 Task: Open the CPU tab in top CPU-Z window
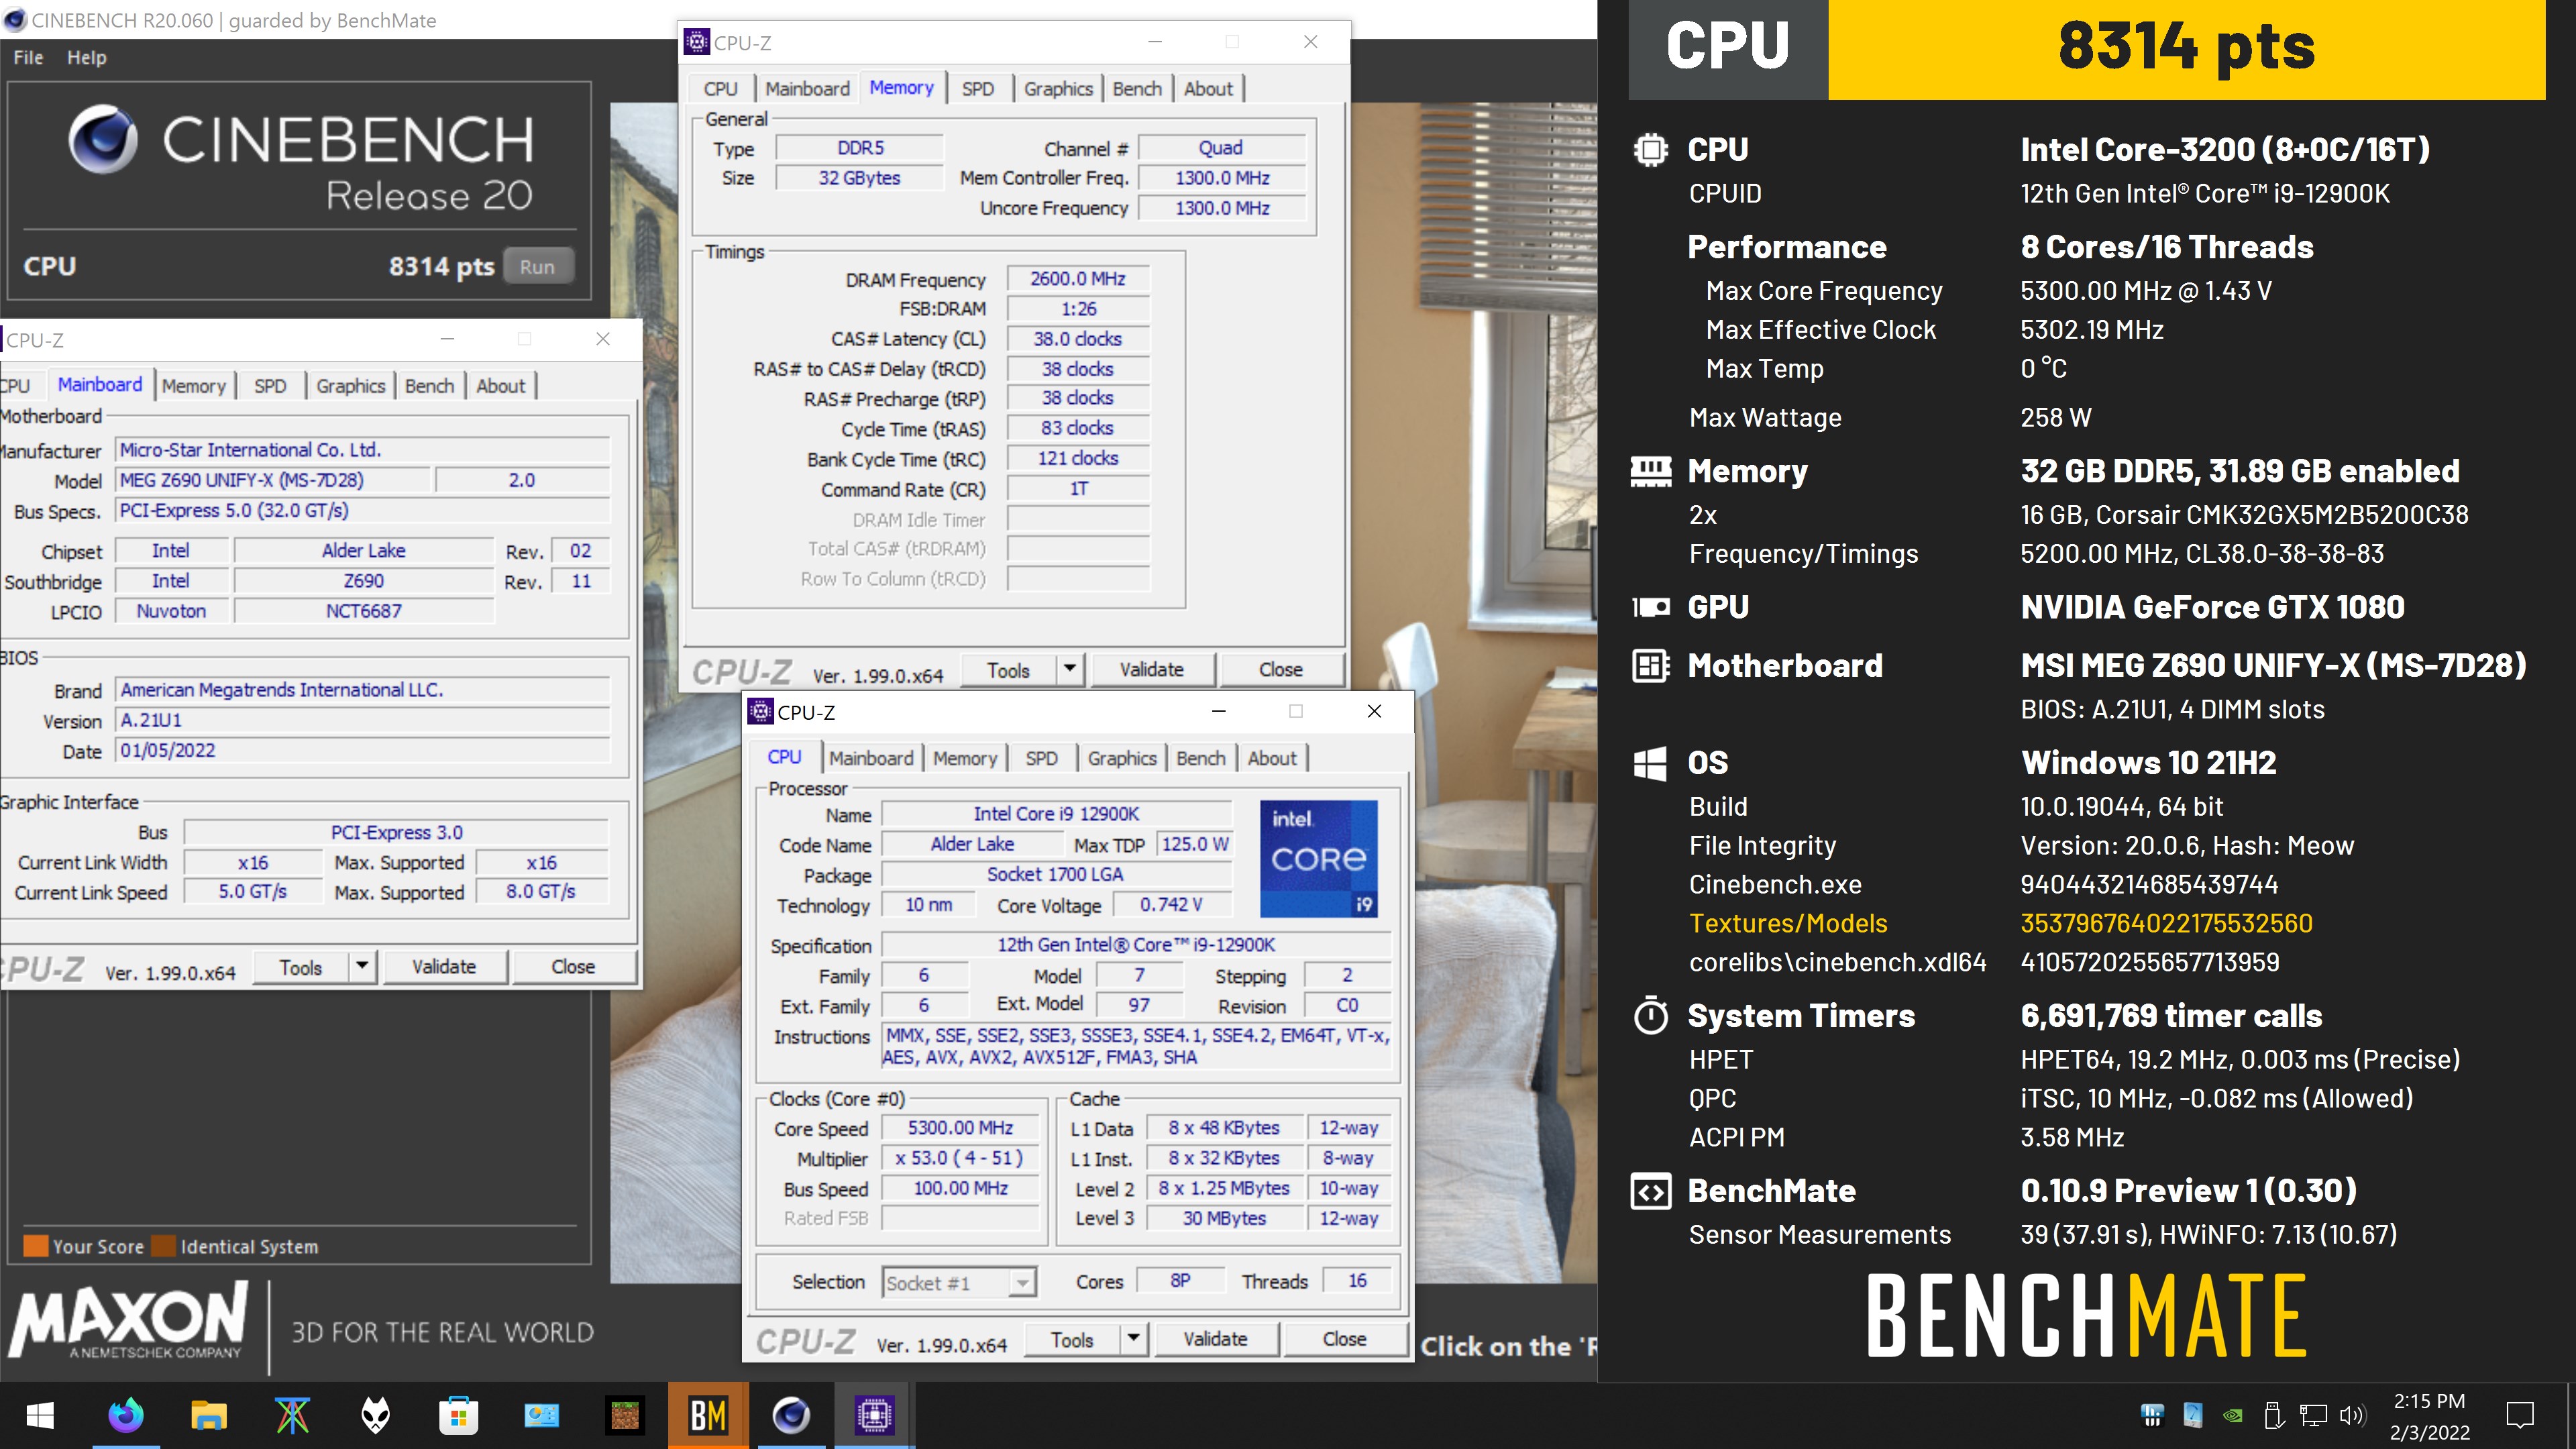coord(720,89)
